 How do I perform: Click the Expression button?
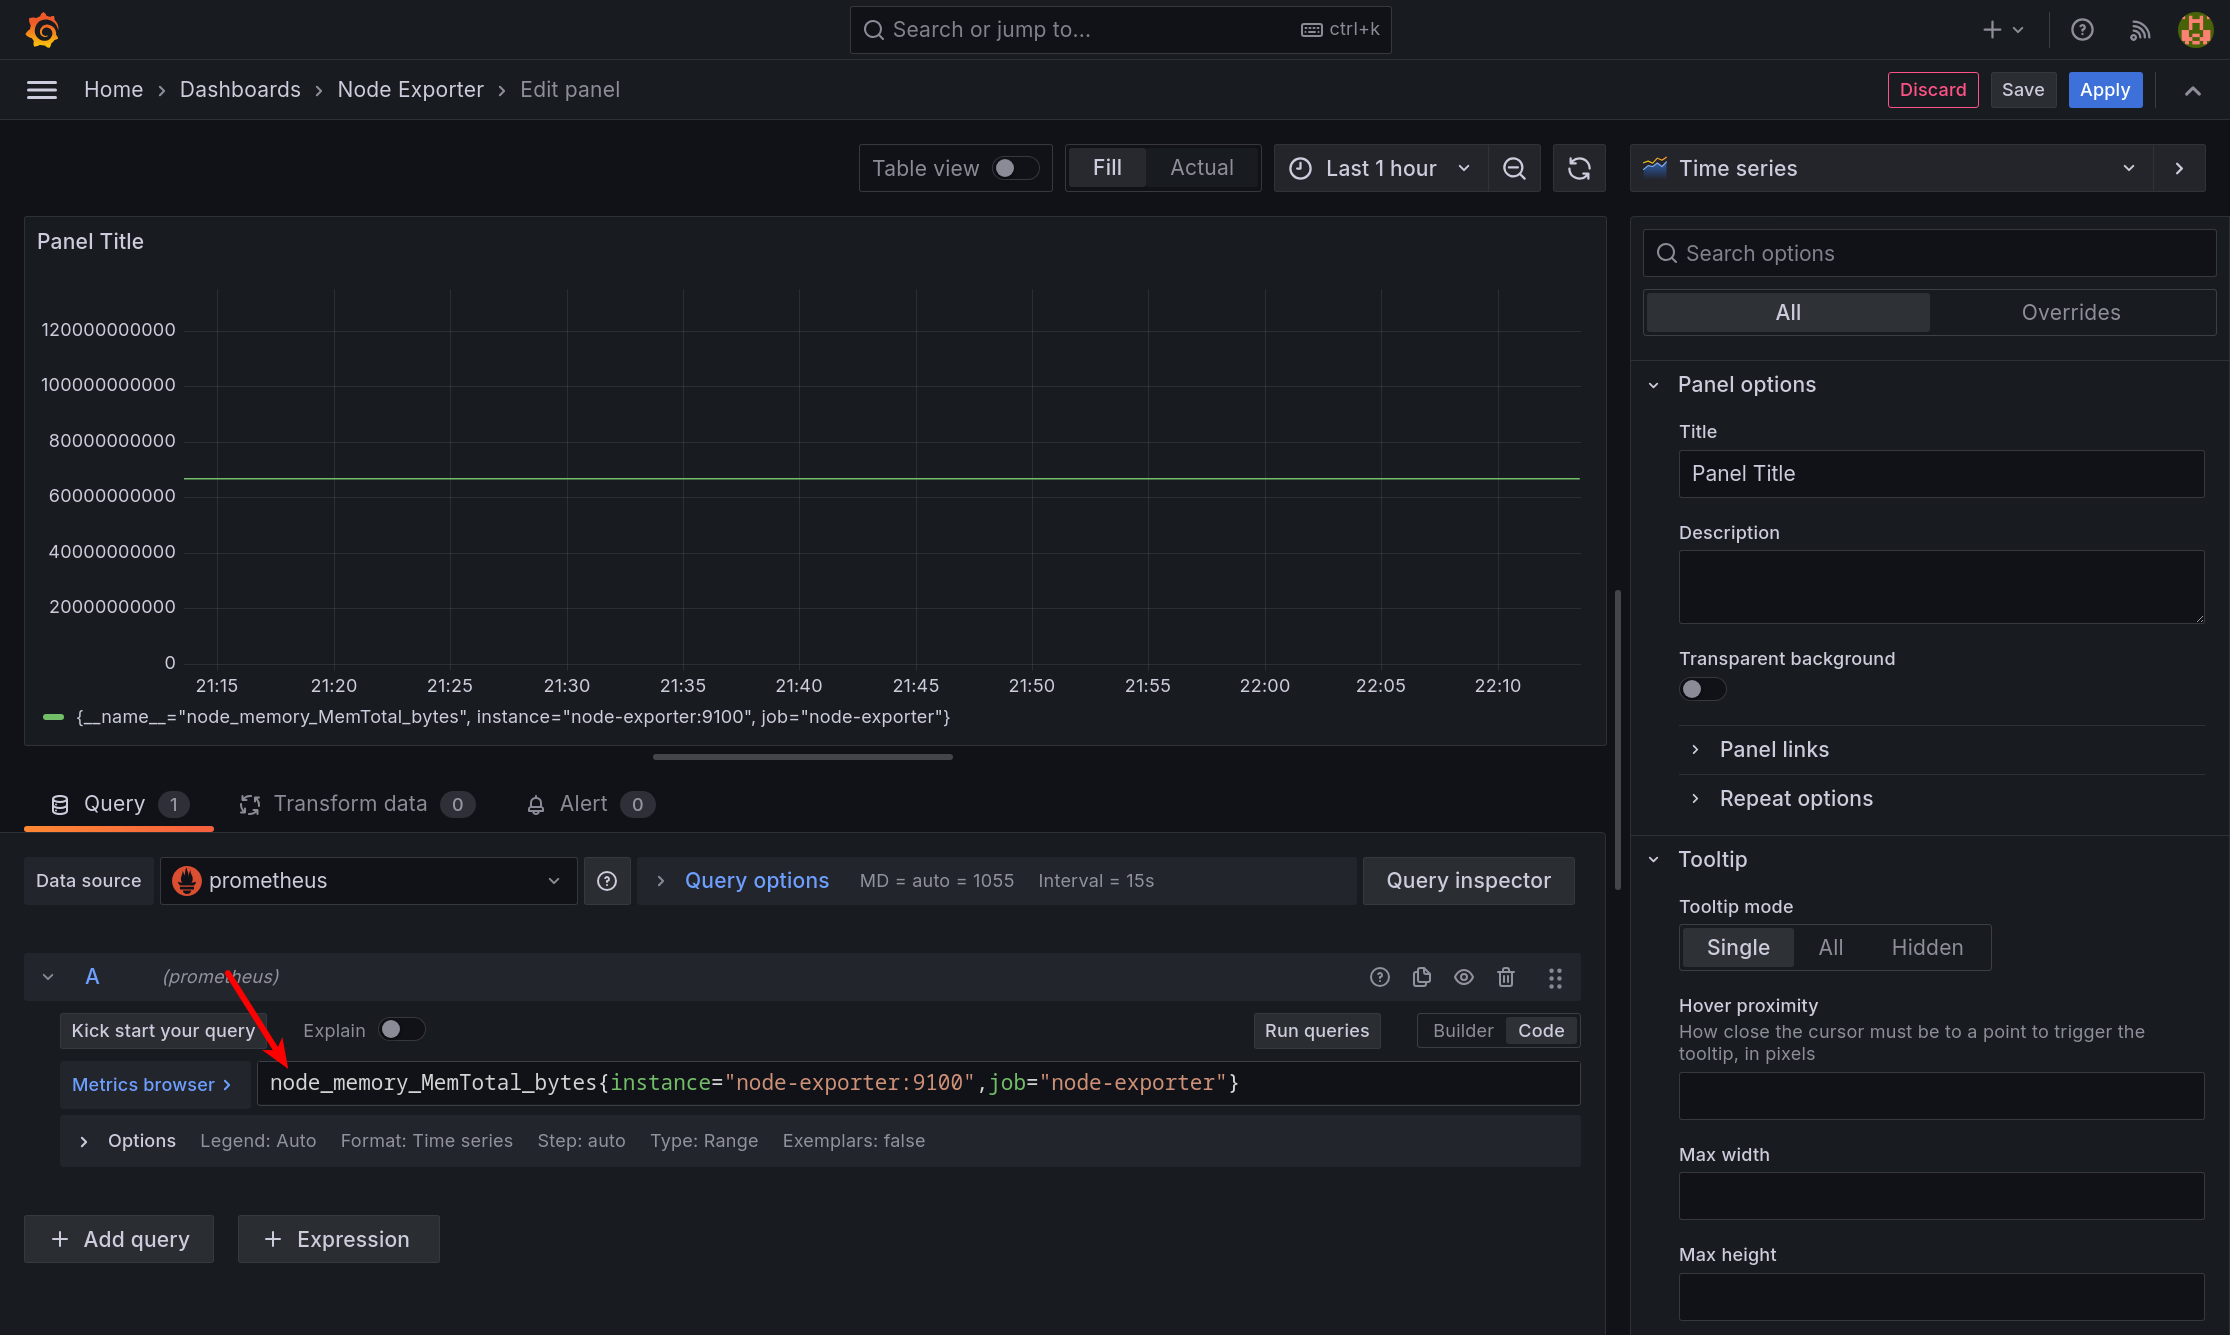[x=338, y=1240]
